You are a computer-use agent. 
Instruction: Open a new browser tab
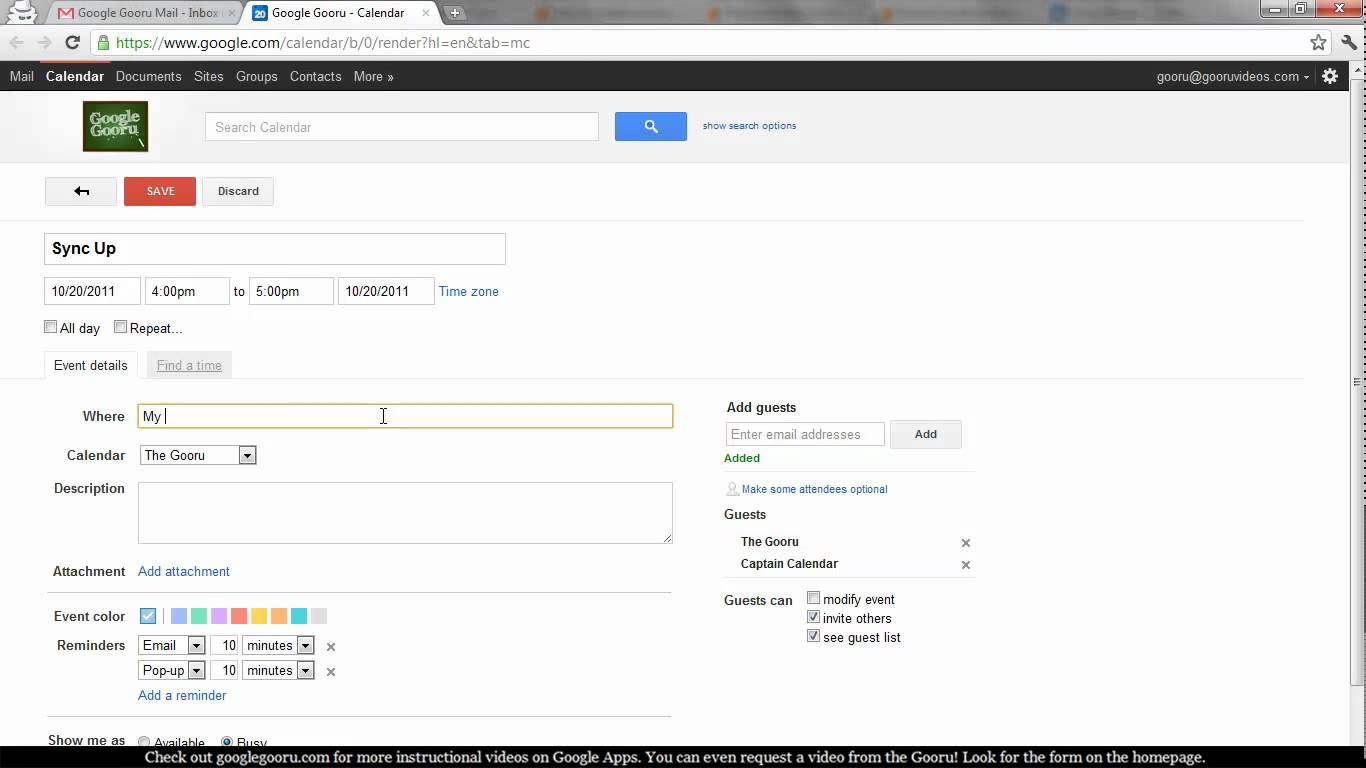point(455,13)
